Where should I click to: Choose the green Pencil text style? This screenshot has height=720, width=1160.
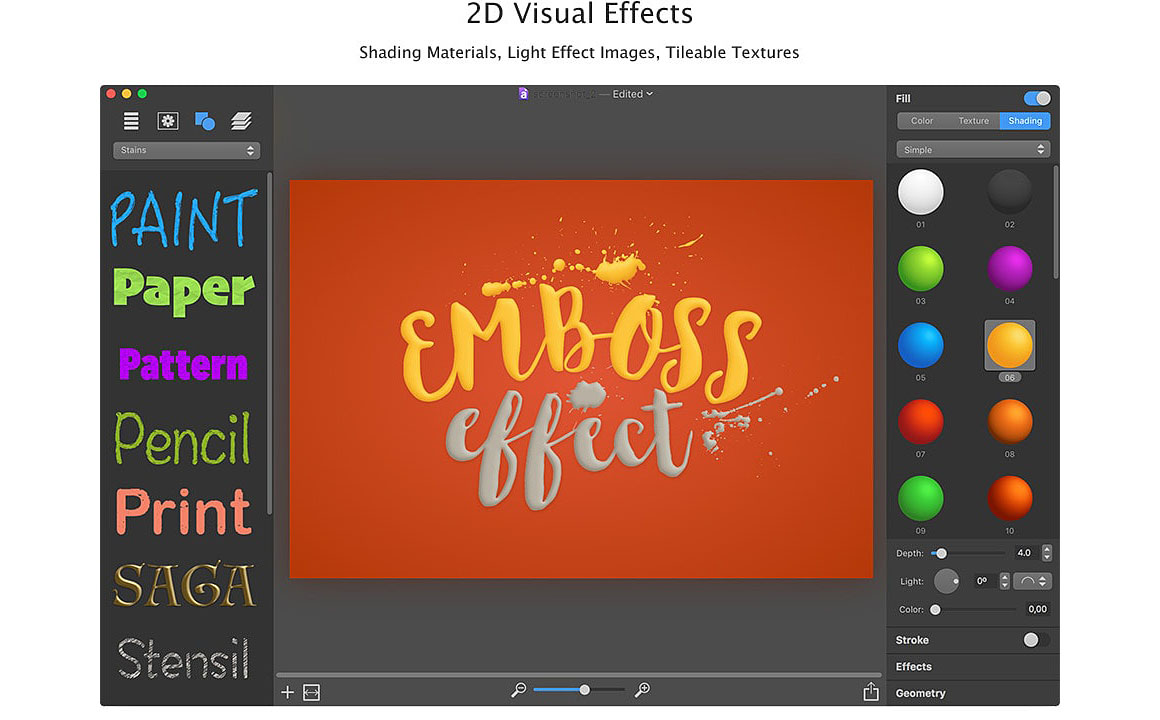click(x=183, y=438)
